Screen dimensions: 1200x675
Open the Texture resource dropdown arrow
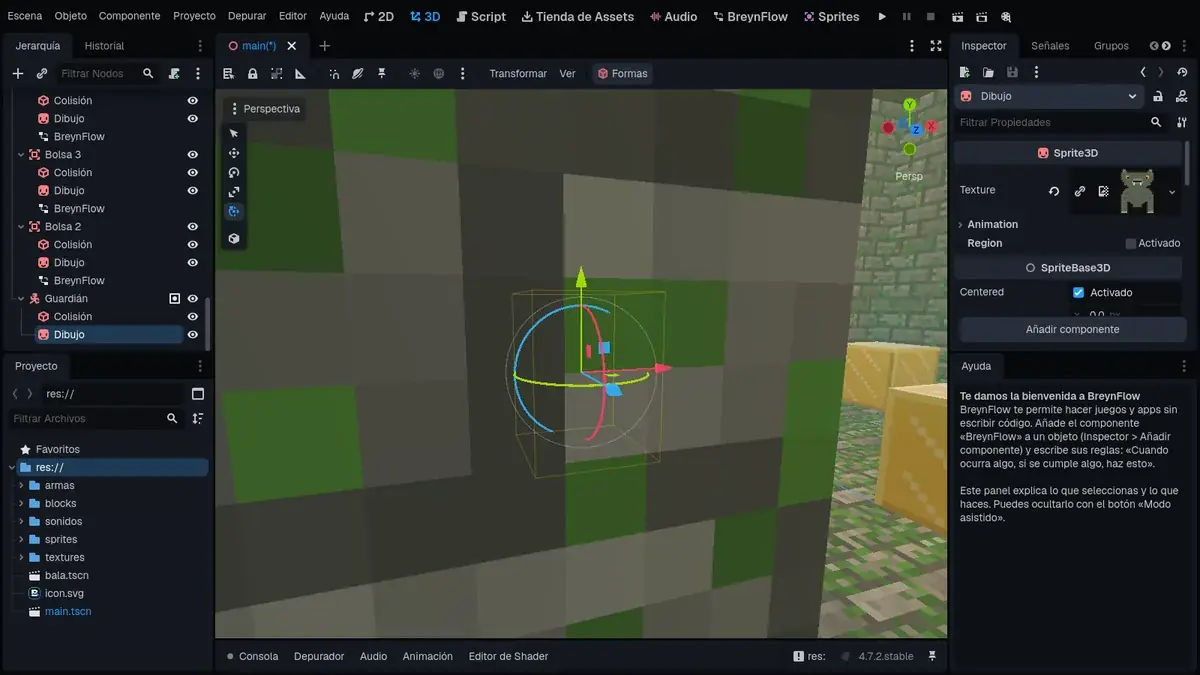[1172, 193]
